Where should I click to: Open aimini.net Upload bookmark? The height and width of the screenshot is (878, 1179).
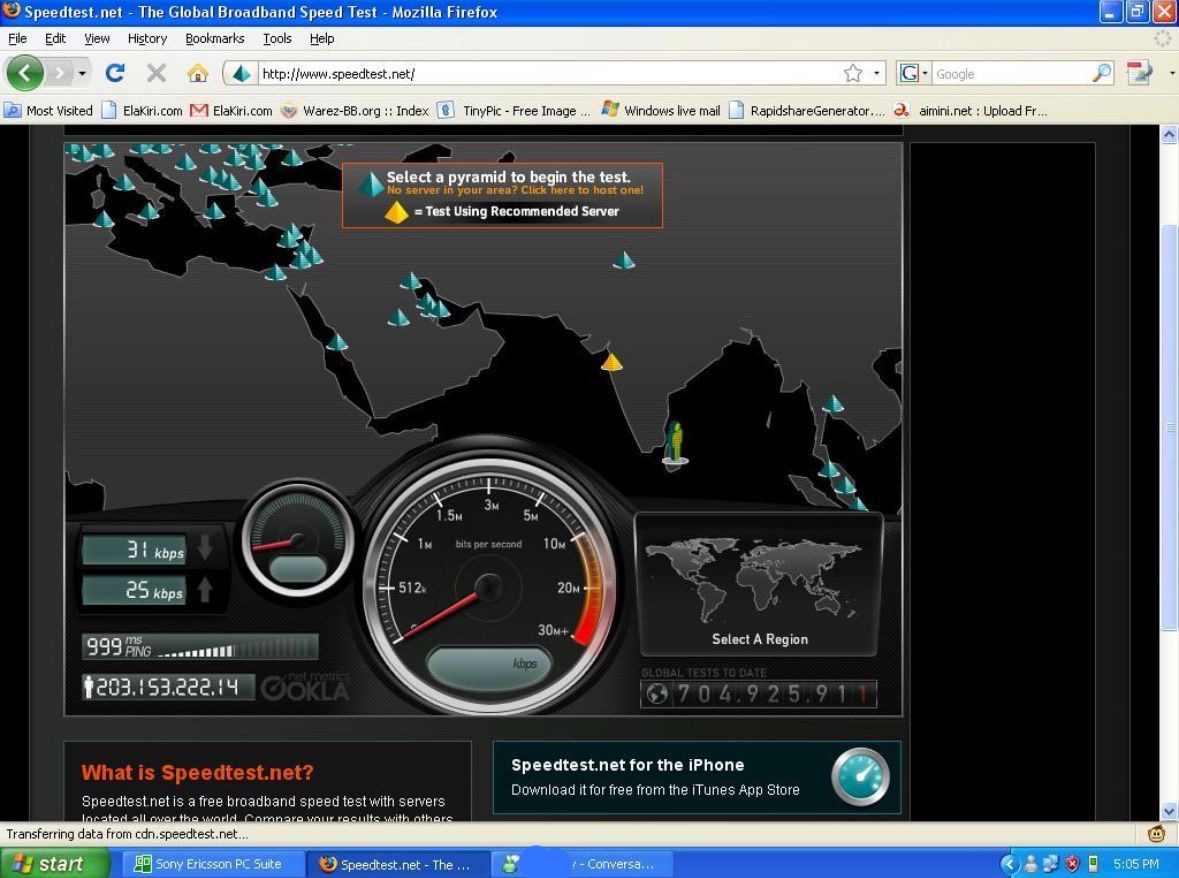pyautogui.click(x=971, y=111)
